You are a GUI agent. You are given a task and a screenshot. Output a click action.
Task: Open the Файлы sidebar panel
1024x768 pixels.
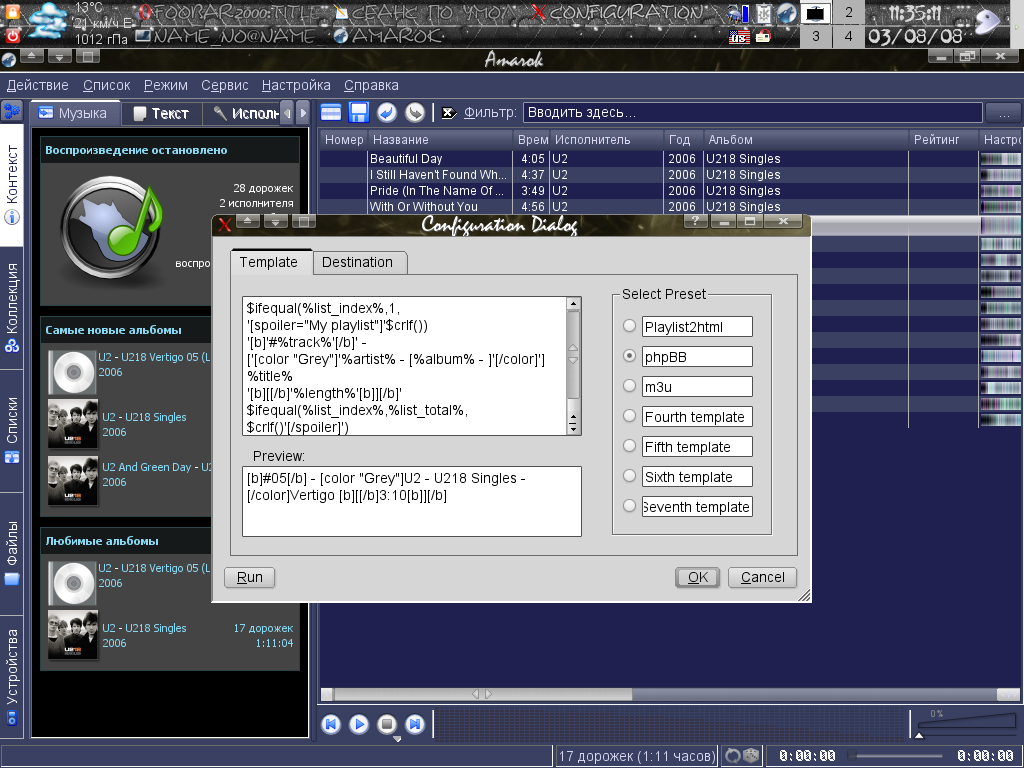tap(12, 552)
